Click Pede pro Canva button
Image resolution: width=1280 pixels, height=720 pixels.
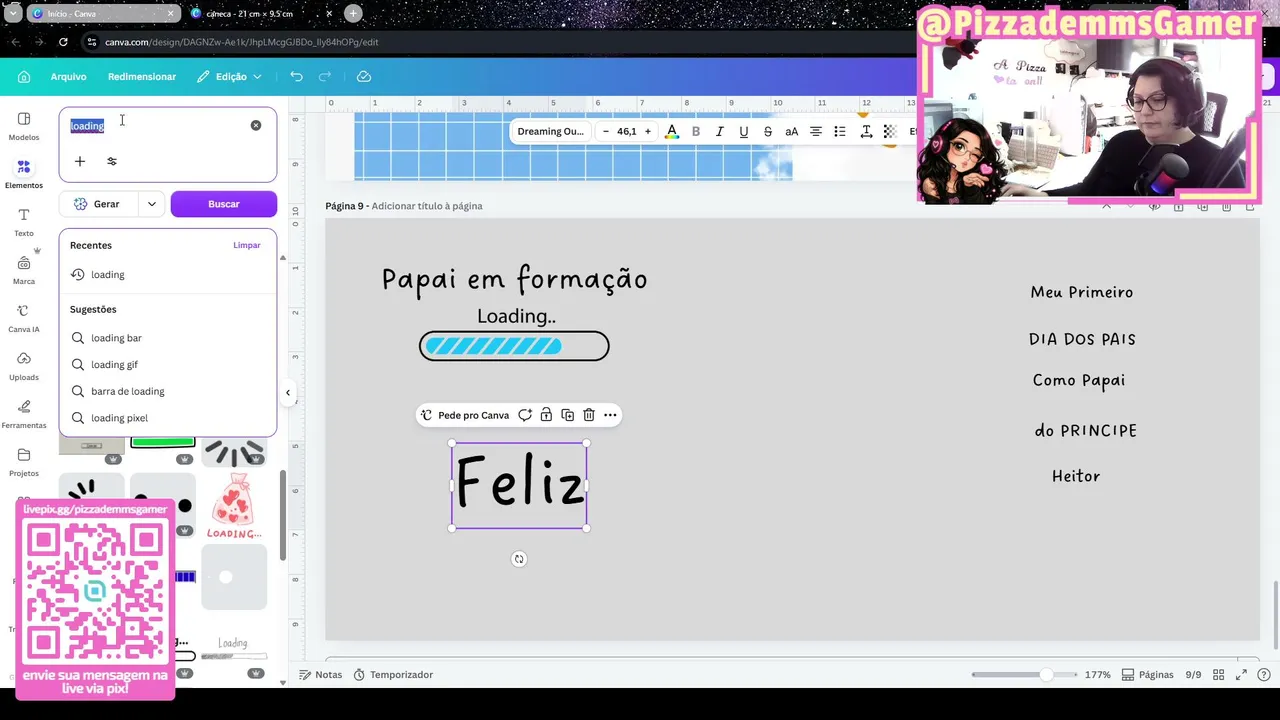pyautogui.click(x=465, y=415)
